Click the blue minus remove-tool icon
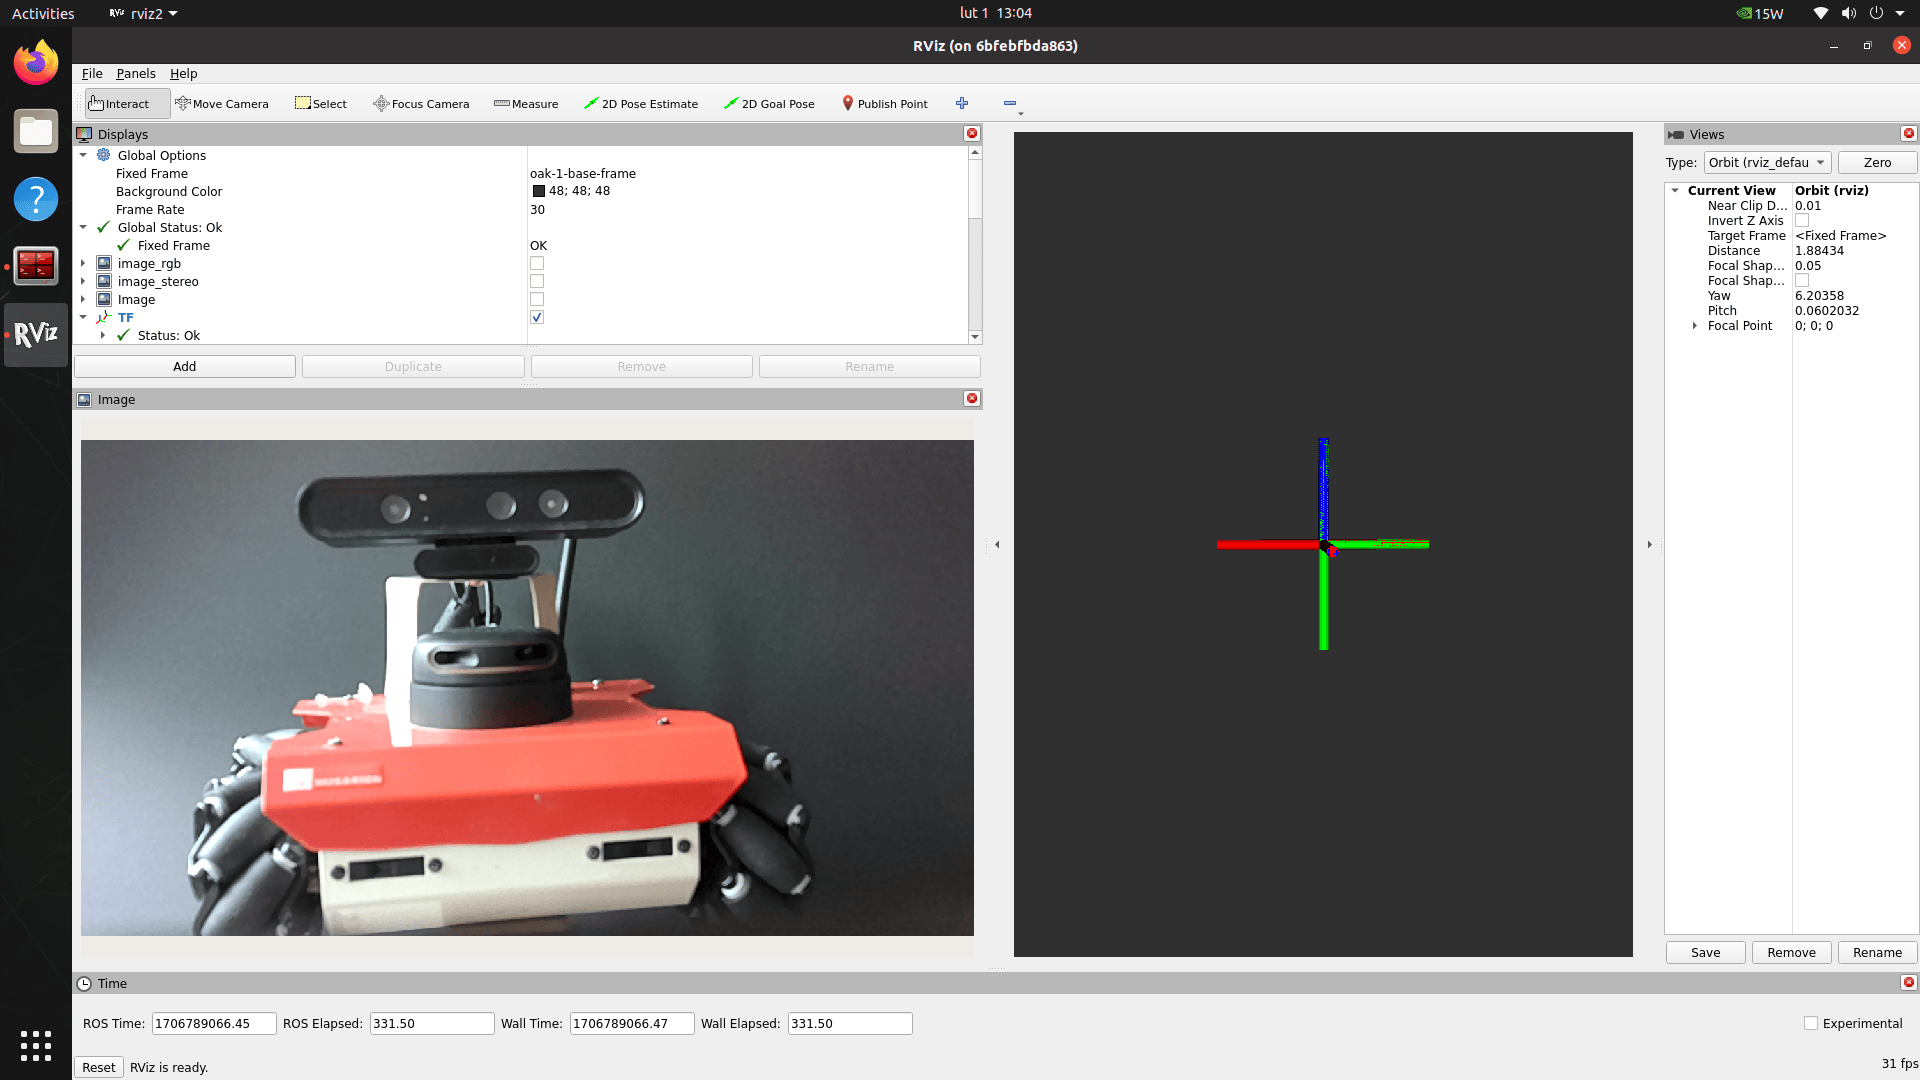The width and height of the screenshot is (1920, 1080). tap(1010, 103)
